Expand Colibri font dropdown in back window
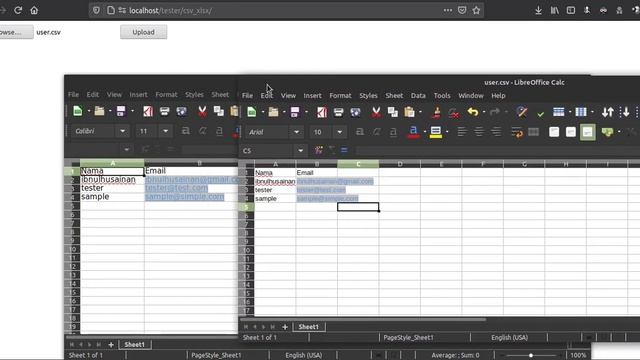This screenshot has height=360, width=640. coord(122,131)
